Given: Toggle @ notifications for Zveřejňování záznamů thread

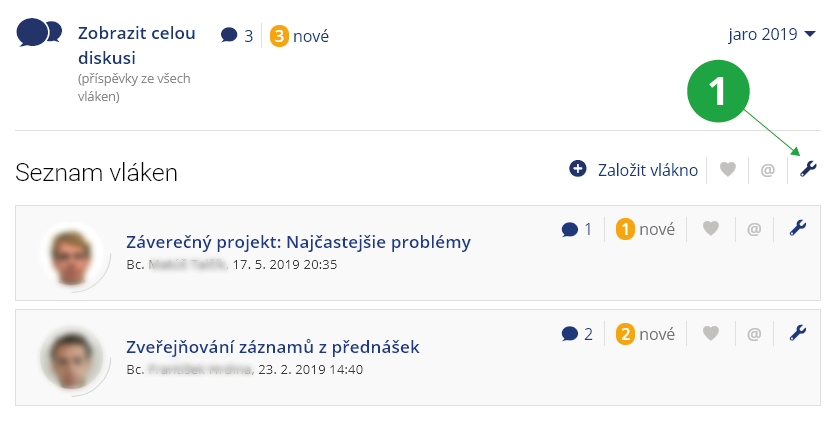Looking at the screenshot, I should pos(754,333).
